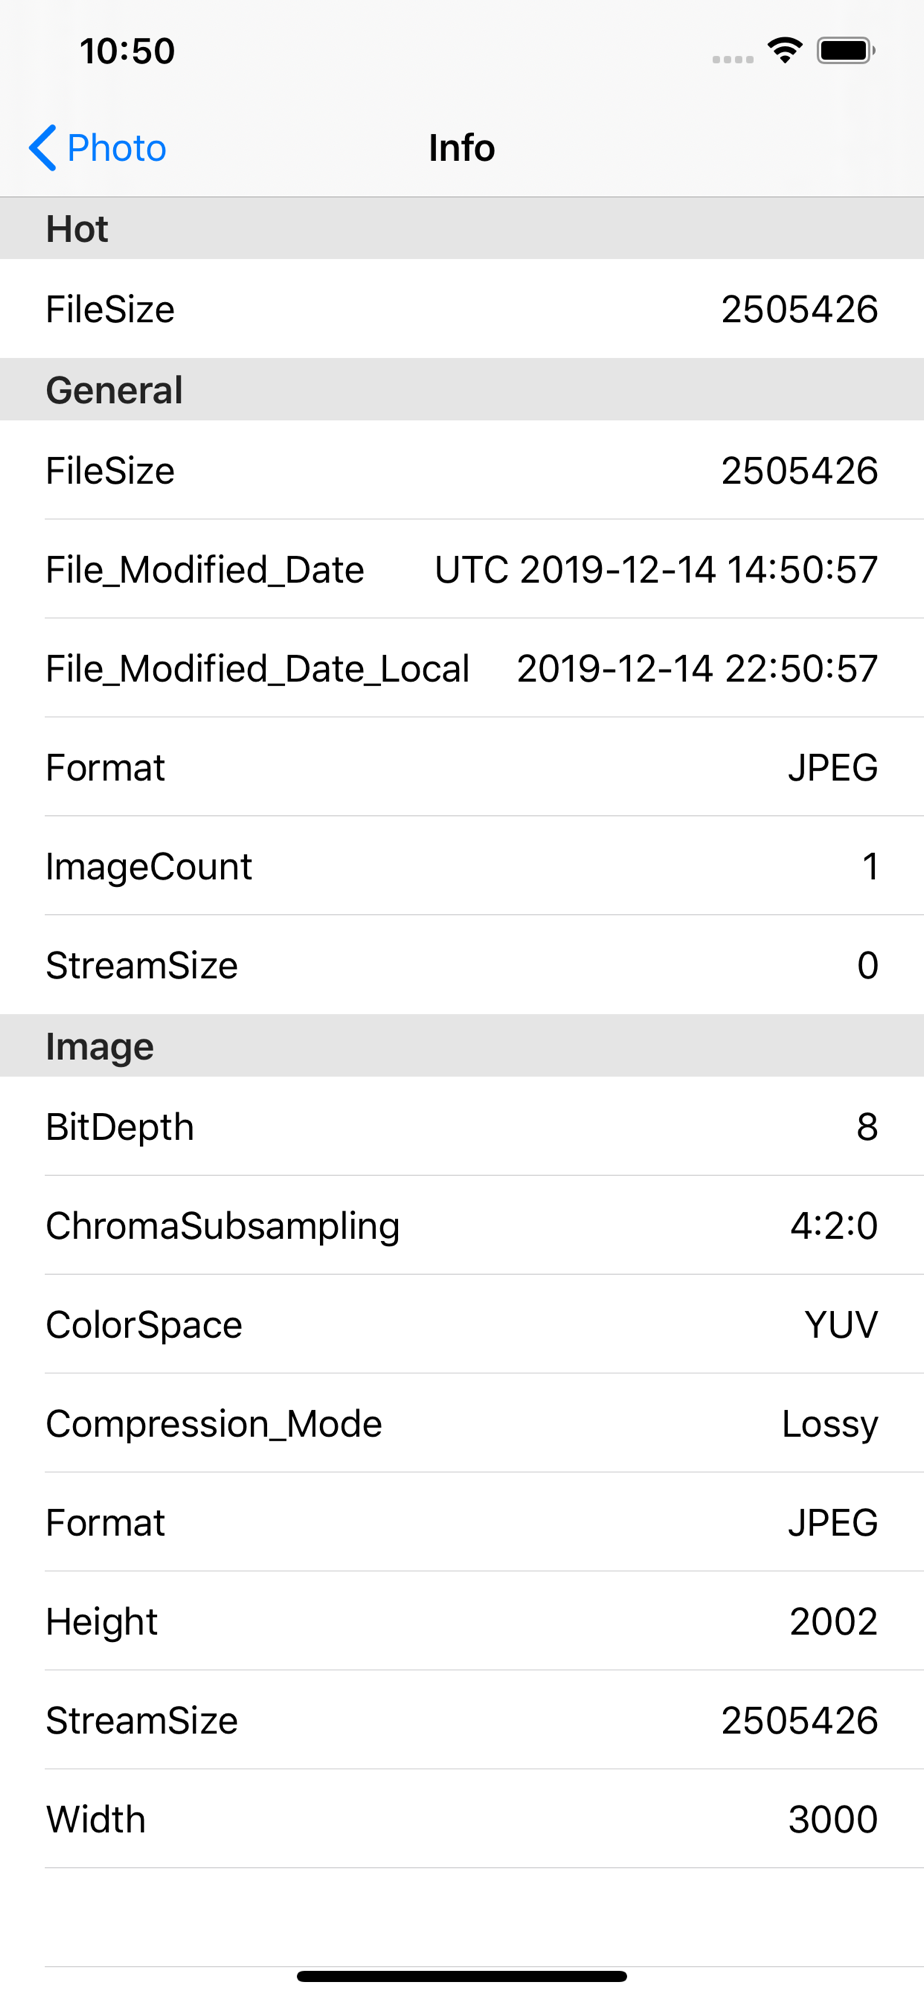The height and width of the screenshot is (2000, 924).
Task: Tap the File_Modified_Date_Local row
Action: click(462, 668)
